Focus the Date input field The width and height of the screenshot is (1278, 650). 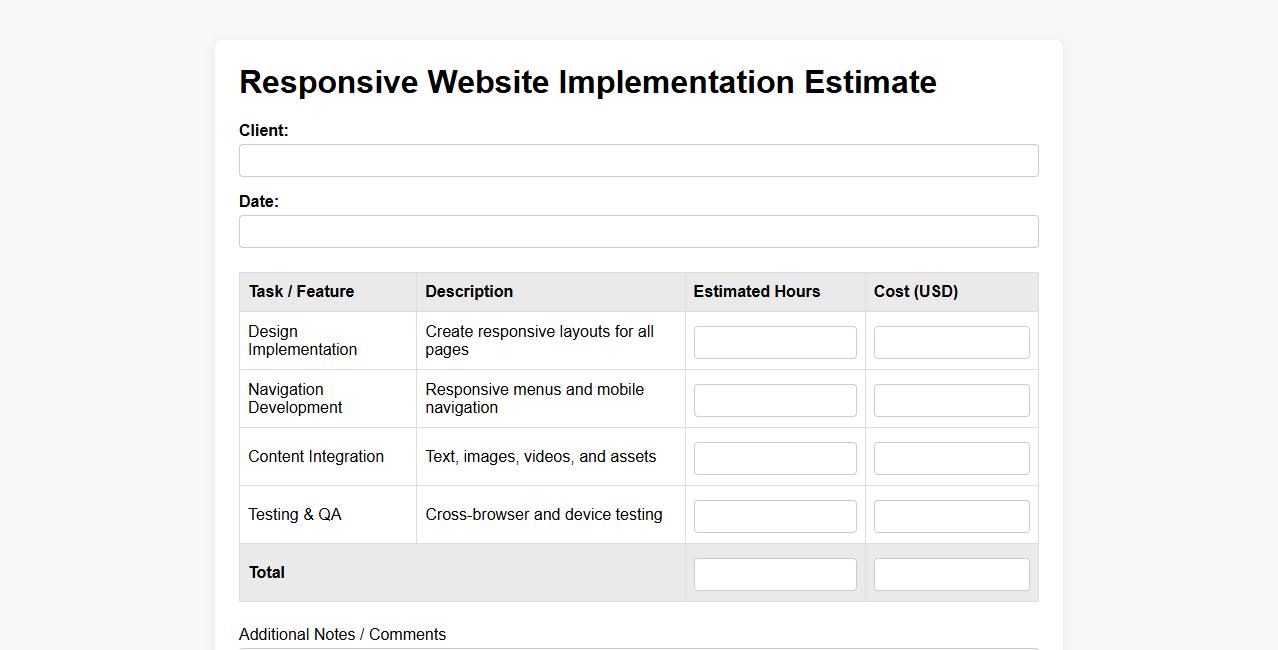(638, 232)
